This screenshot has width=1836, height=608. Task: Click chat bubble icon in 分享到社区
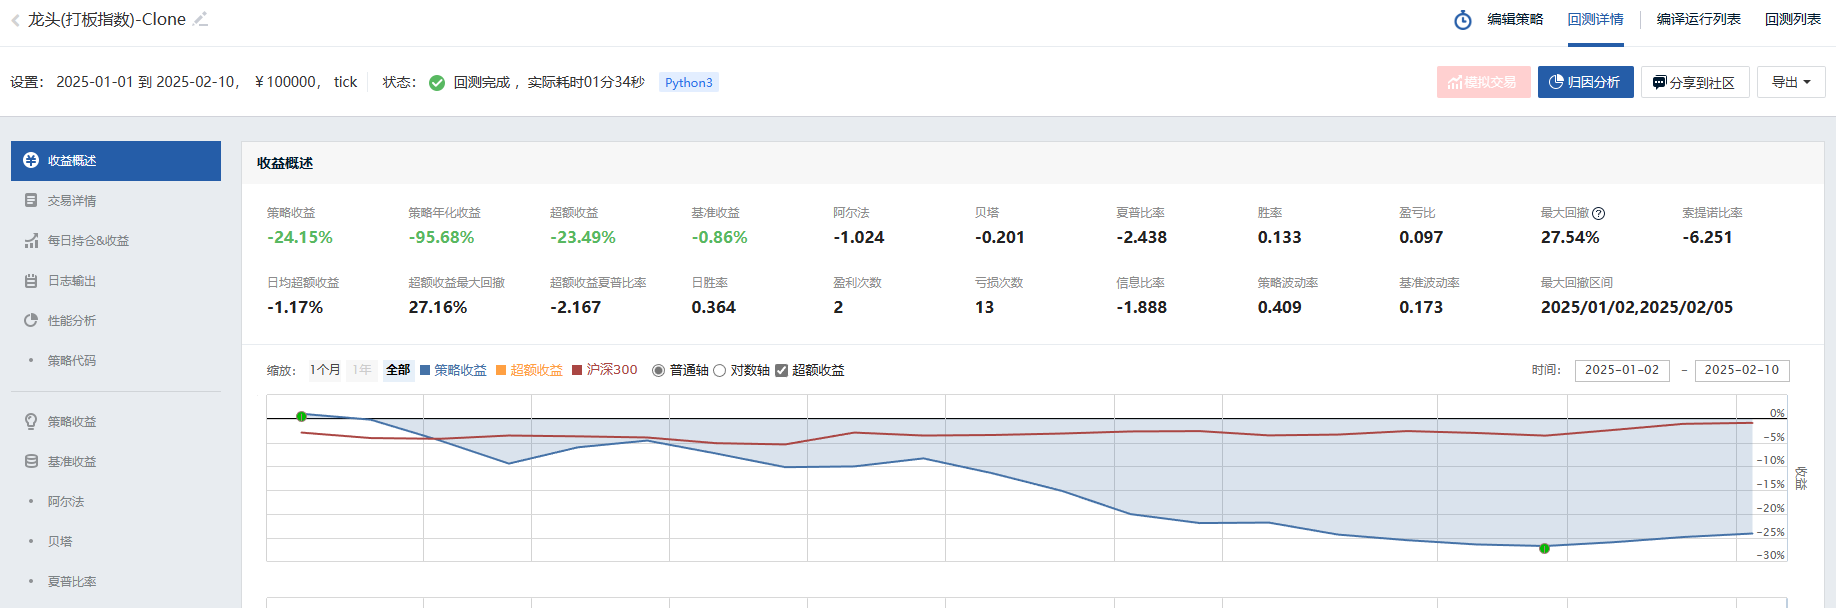[1659, 82]
